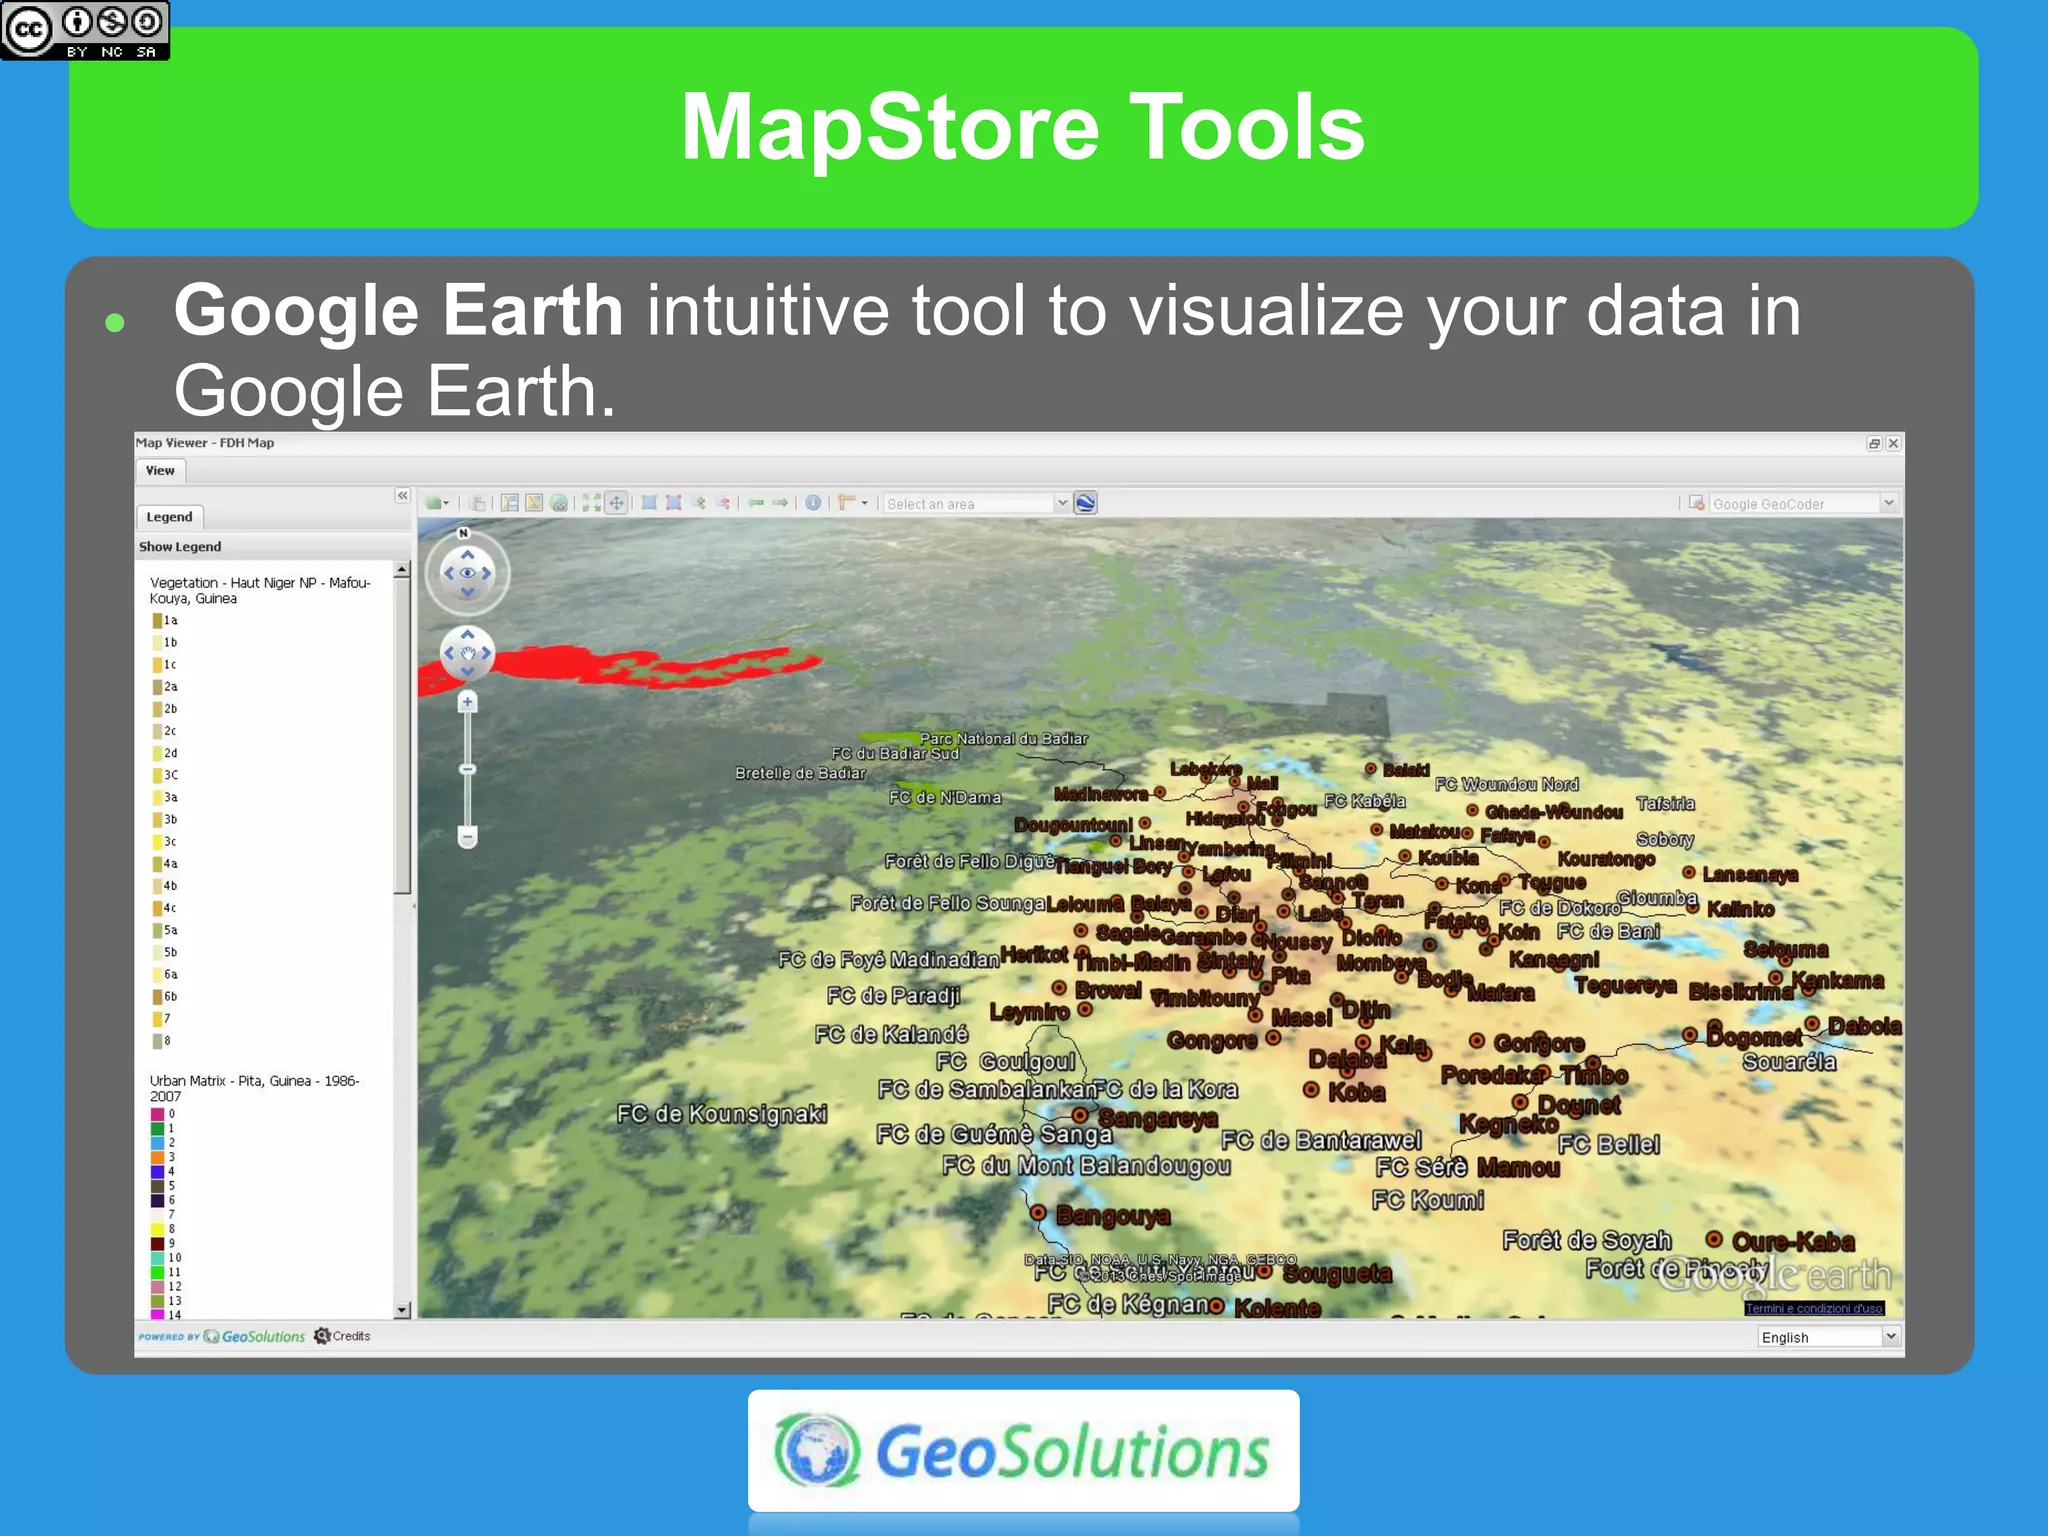Click the Google Earth look-around compass control

coord(467,573)
